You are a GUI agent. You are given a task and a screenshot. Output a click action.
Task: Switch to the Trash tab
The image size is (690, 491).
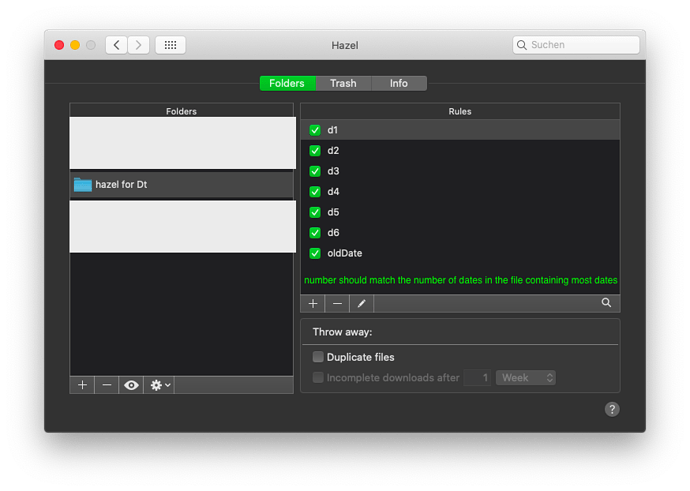pos(343,83)
